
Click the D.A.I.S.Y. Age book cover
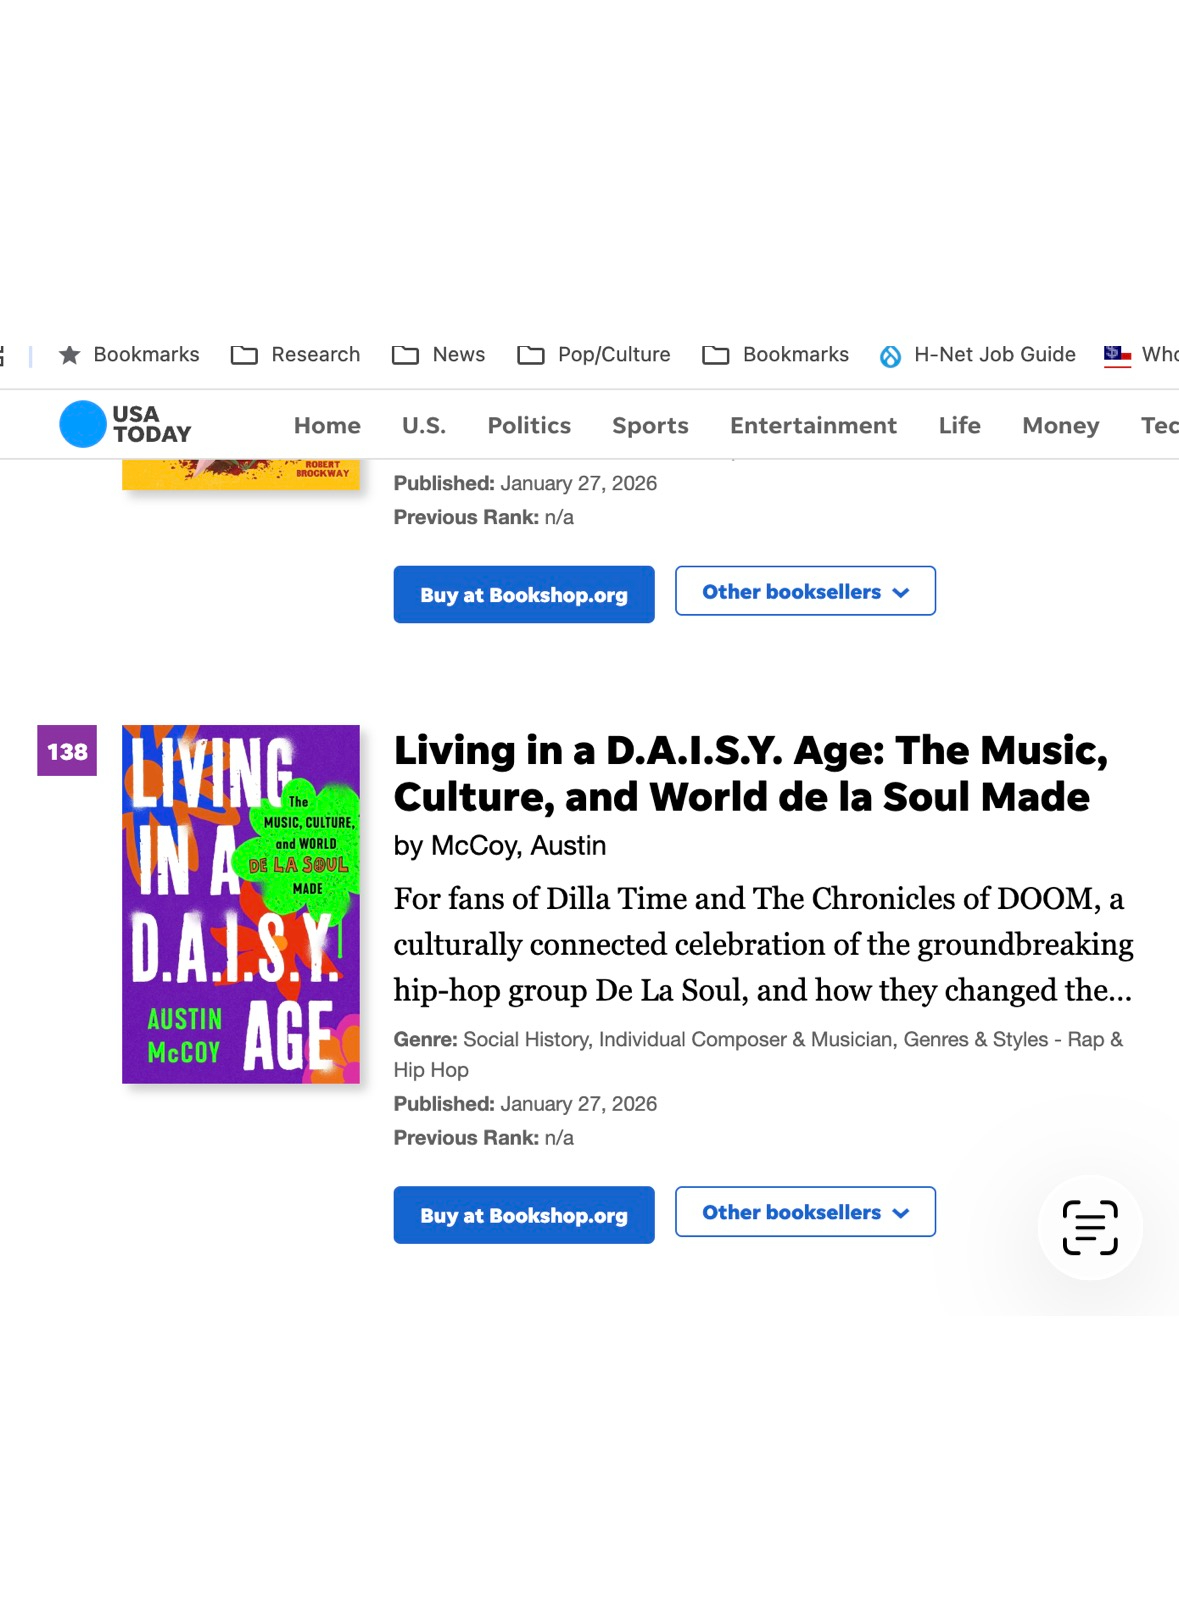pos(240,904)
